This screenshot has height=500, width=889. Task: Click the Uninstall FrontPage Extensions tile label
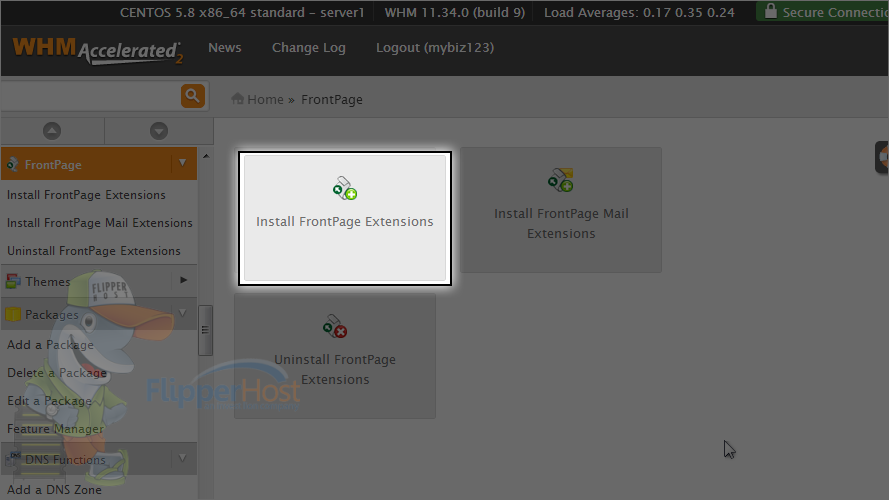[335, 370]
